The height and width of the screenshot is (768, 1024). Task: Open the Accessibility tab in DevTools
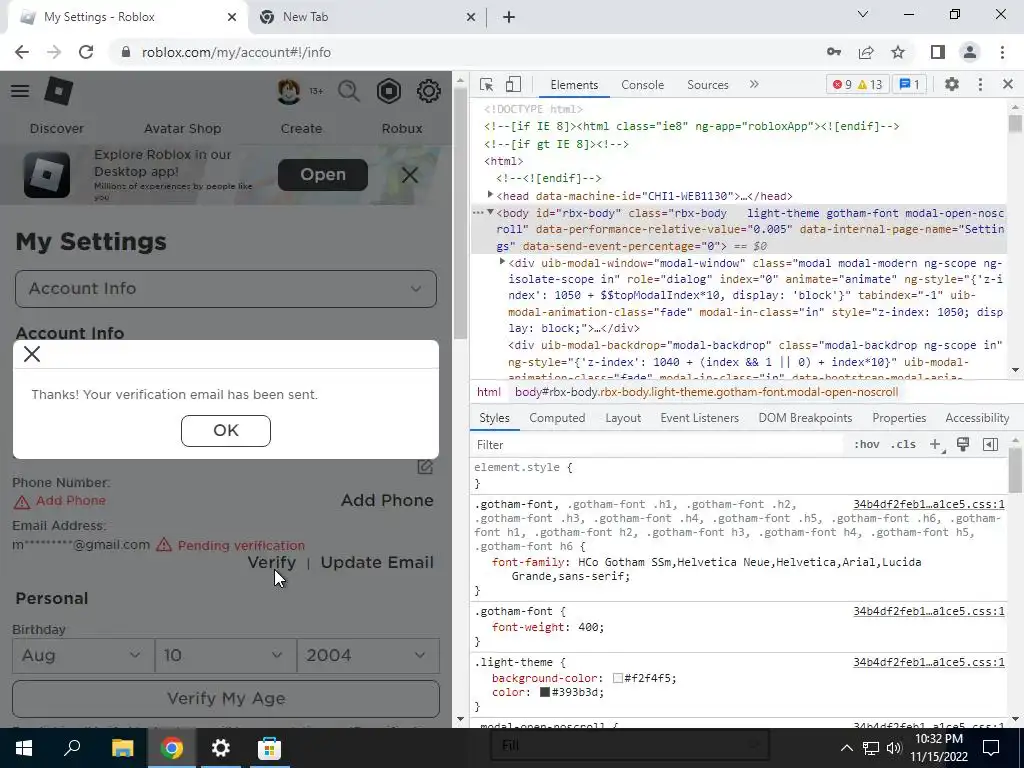pos(977,418)
